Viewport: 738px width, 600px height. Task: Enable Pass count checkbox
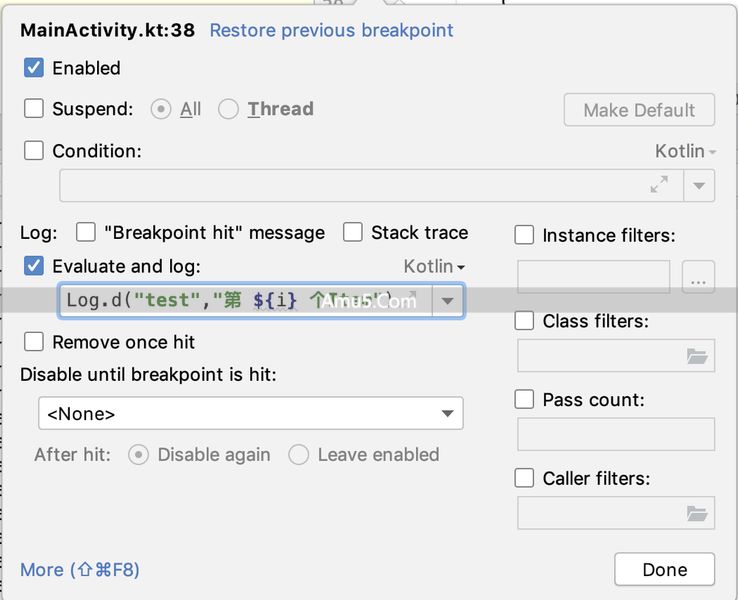524,400
